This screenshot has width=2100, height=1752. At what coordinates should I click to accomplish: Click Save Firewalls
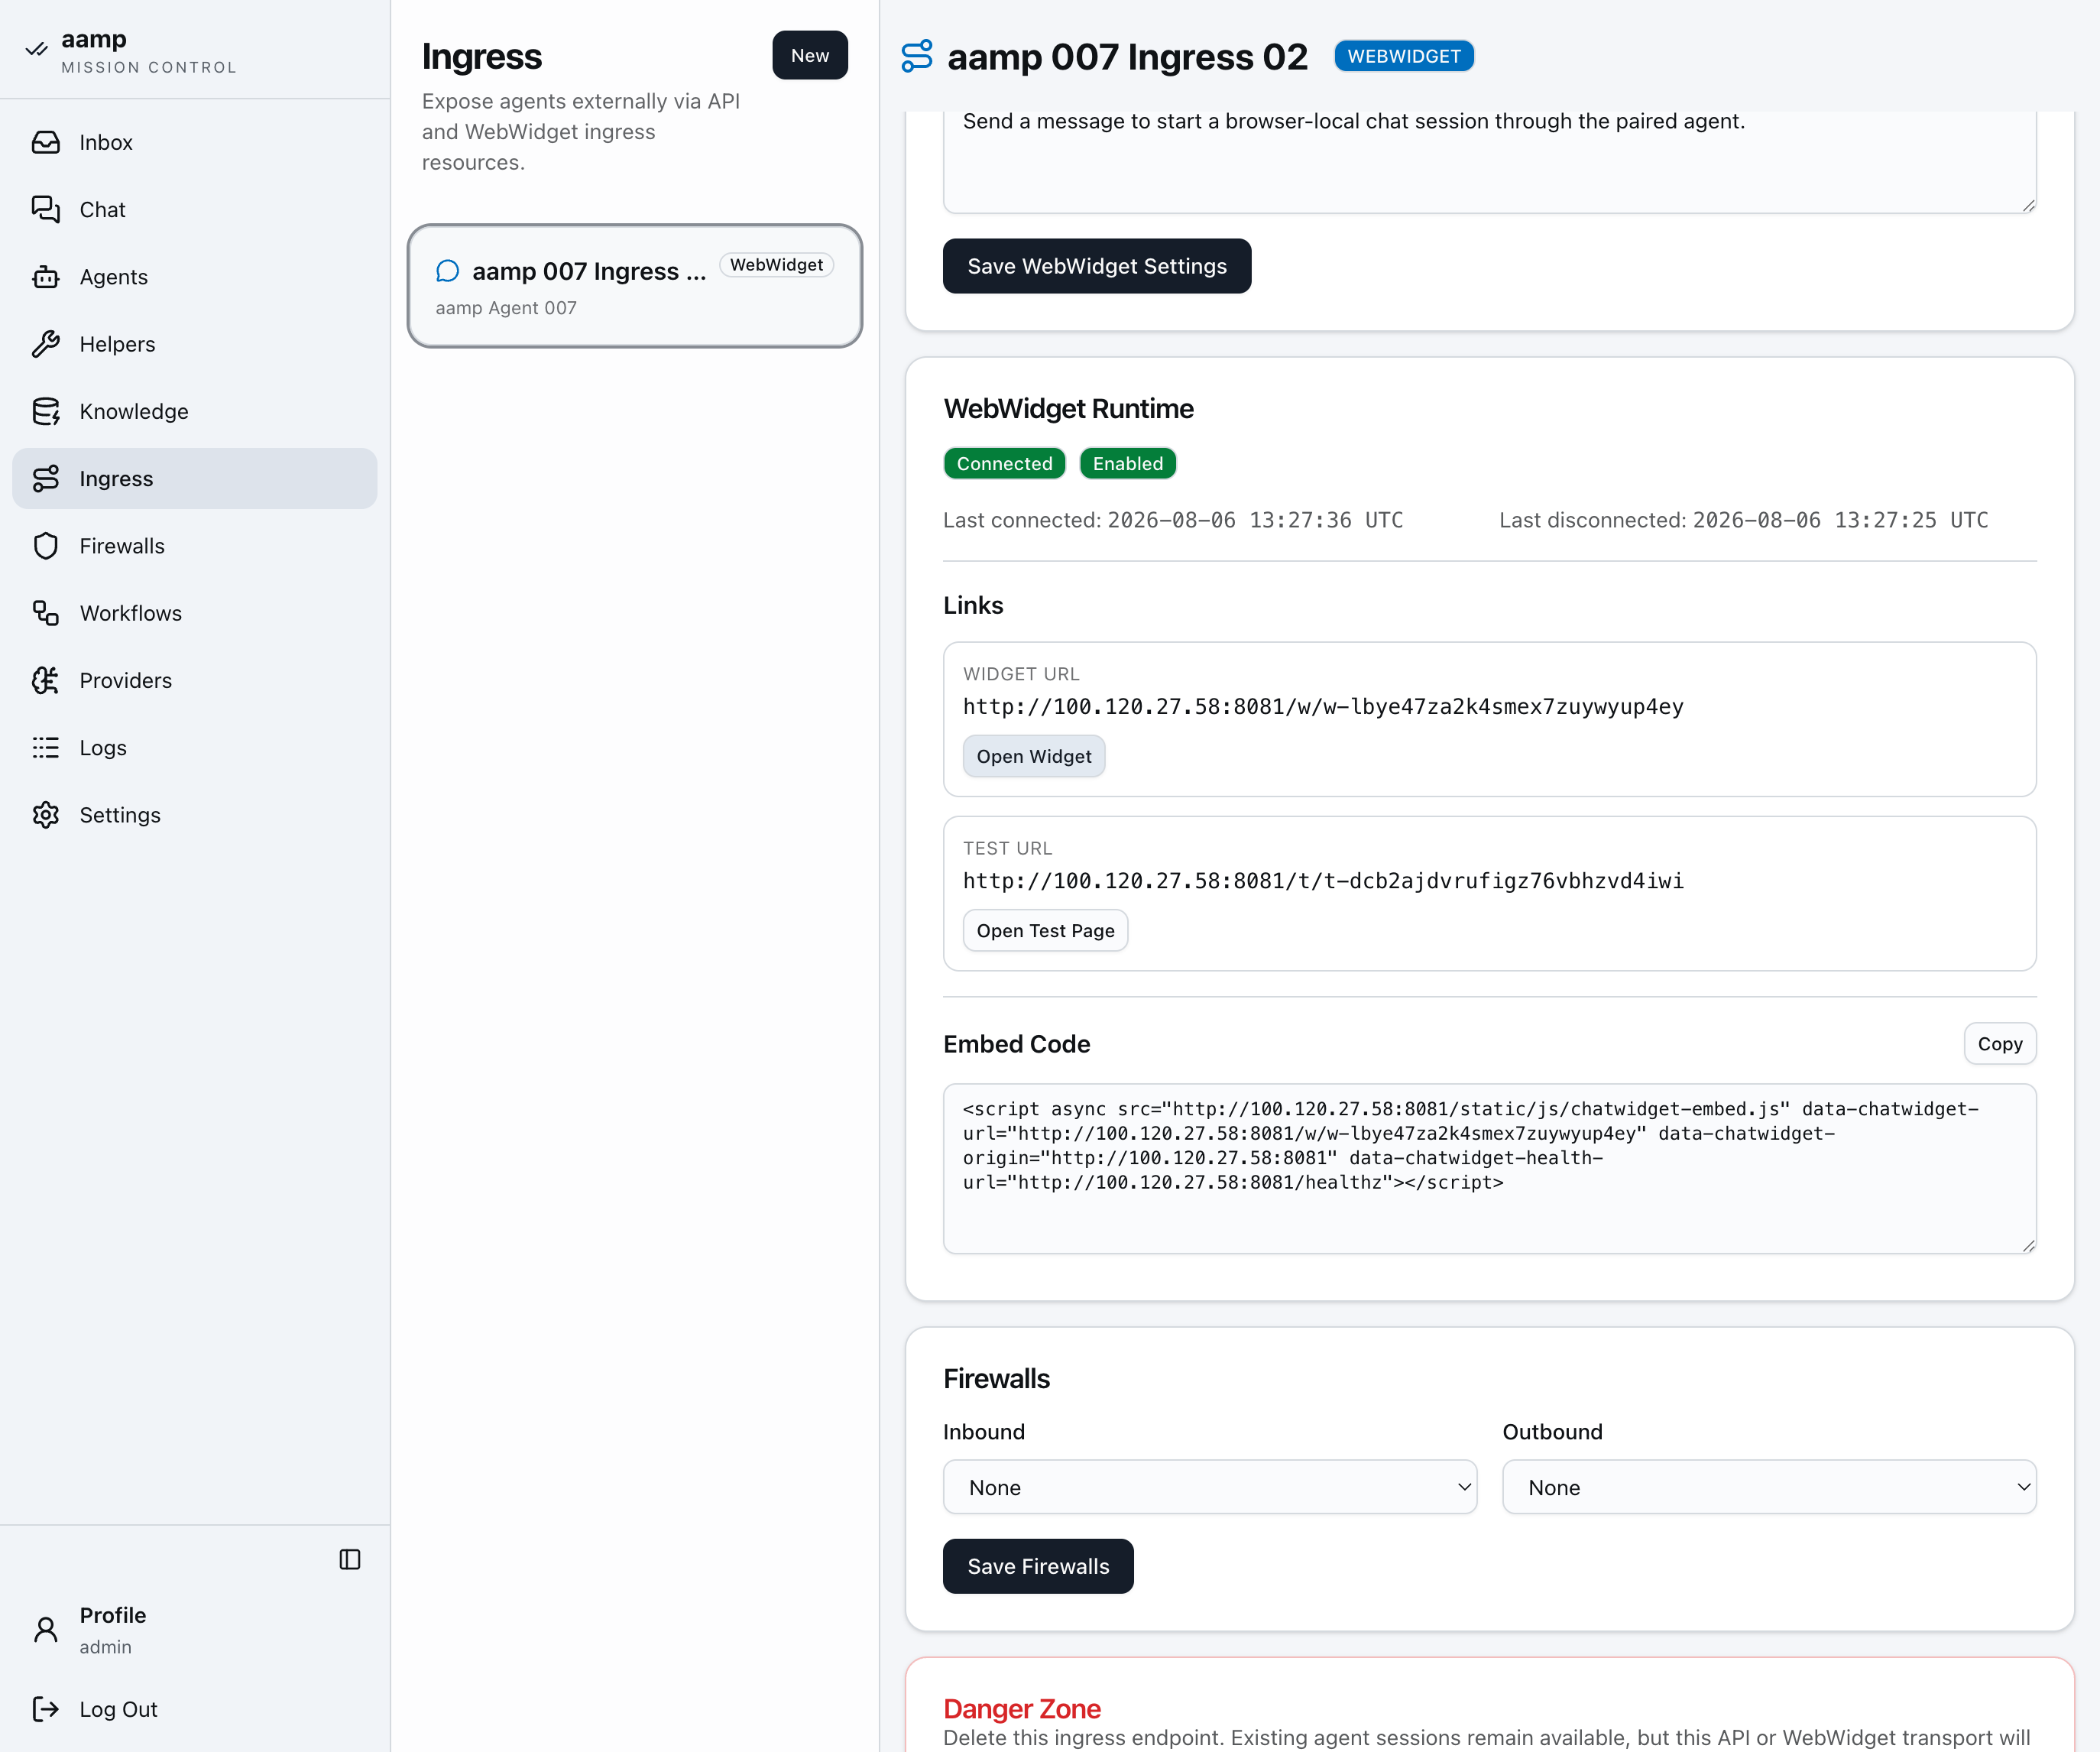pos(1038,1566)
